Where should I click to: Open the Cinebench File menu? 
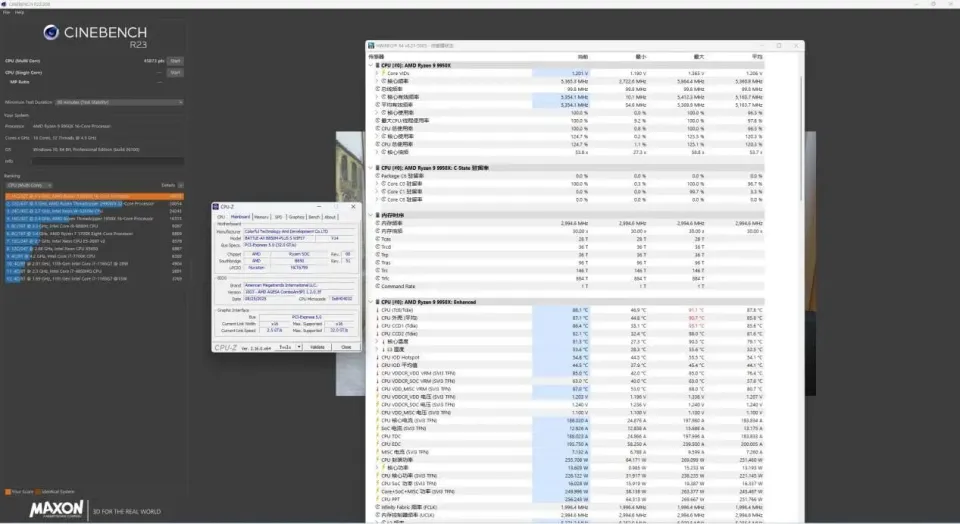coord(6,12)
